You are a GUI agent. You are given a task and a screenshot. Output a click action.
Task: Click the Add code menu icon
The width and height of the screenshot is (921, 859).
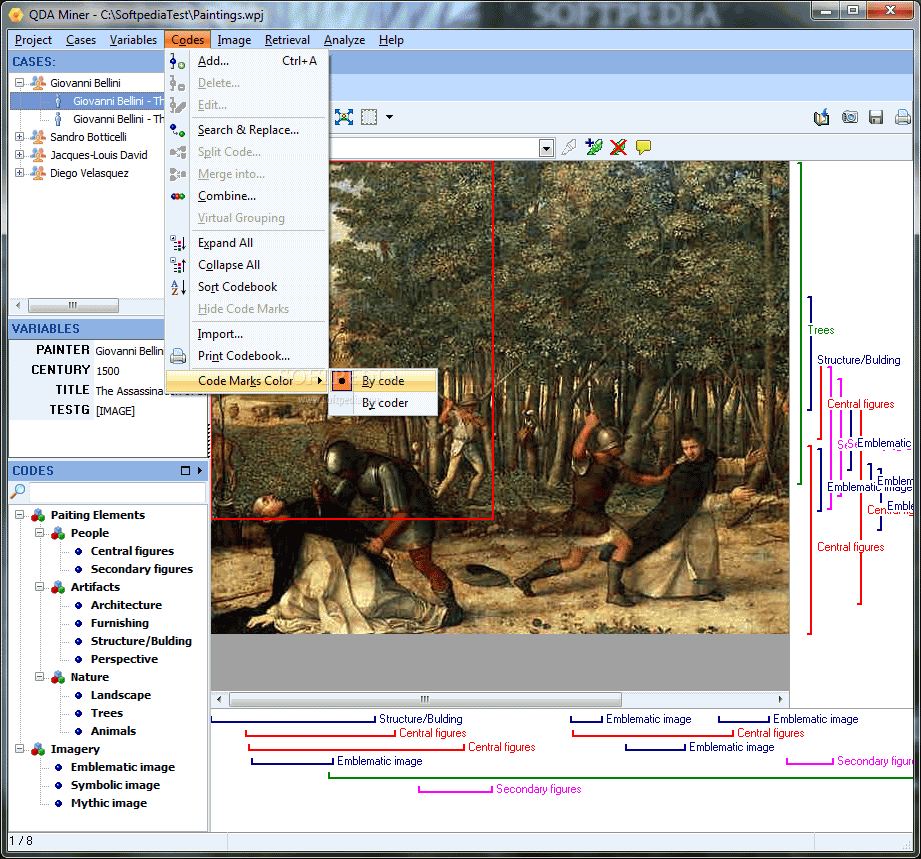(177, 61)
